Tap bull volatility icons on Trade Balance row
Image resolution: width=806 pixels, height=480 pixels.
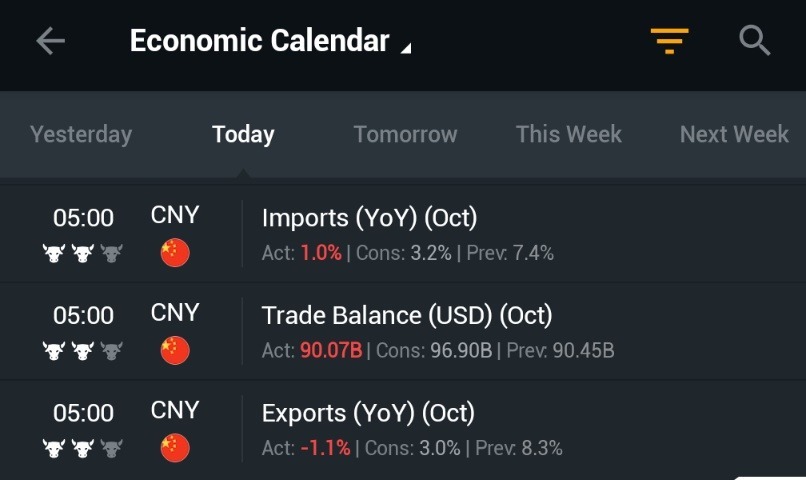click(x=83, y=351)
